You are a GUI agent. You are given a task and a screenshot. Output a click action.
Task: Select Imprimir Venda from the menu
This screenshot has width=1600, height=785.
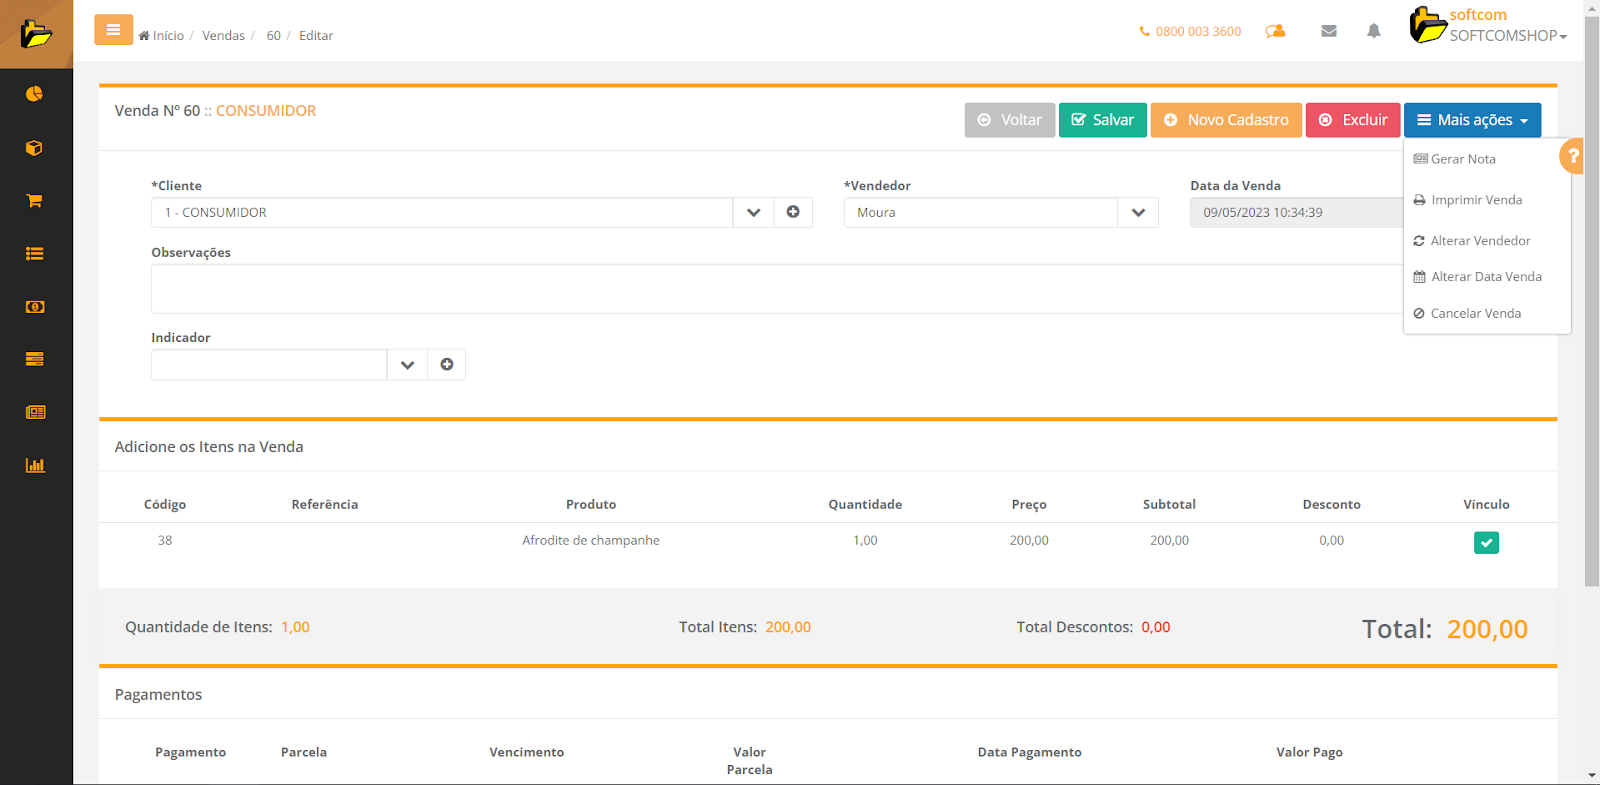[x=1476, y=200]
